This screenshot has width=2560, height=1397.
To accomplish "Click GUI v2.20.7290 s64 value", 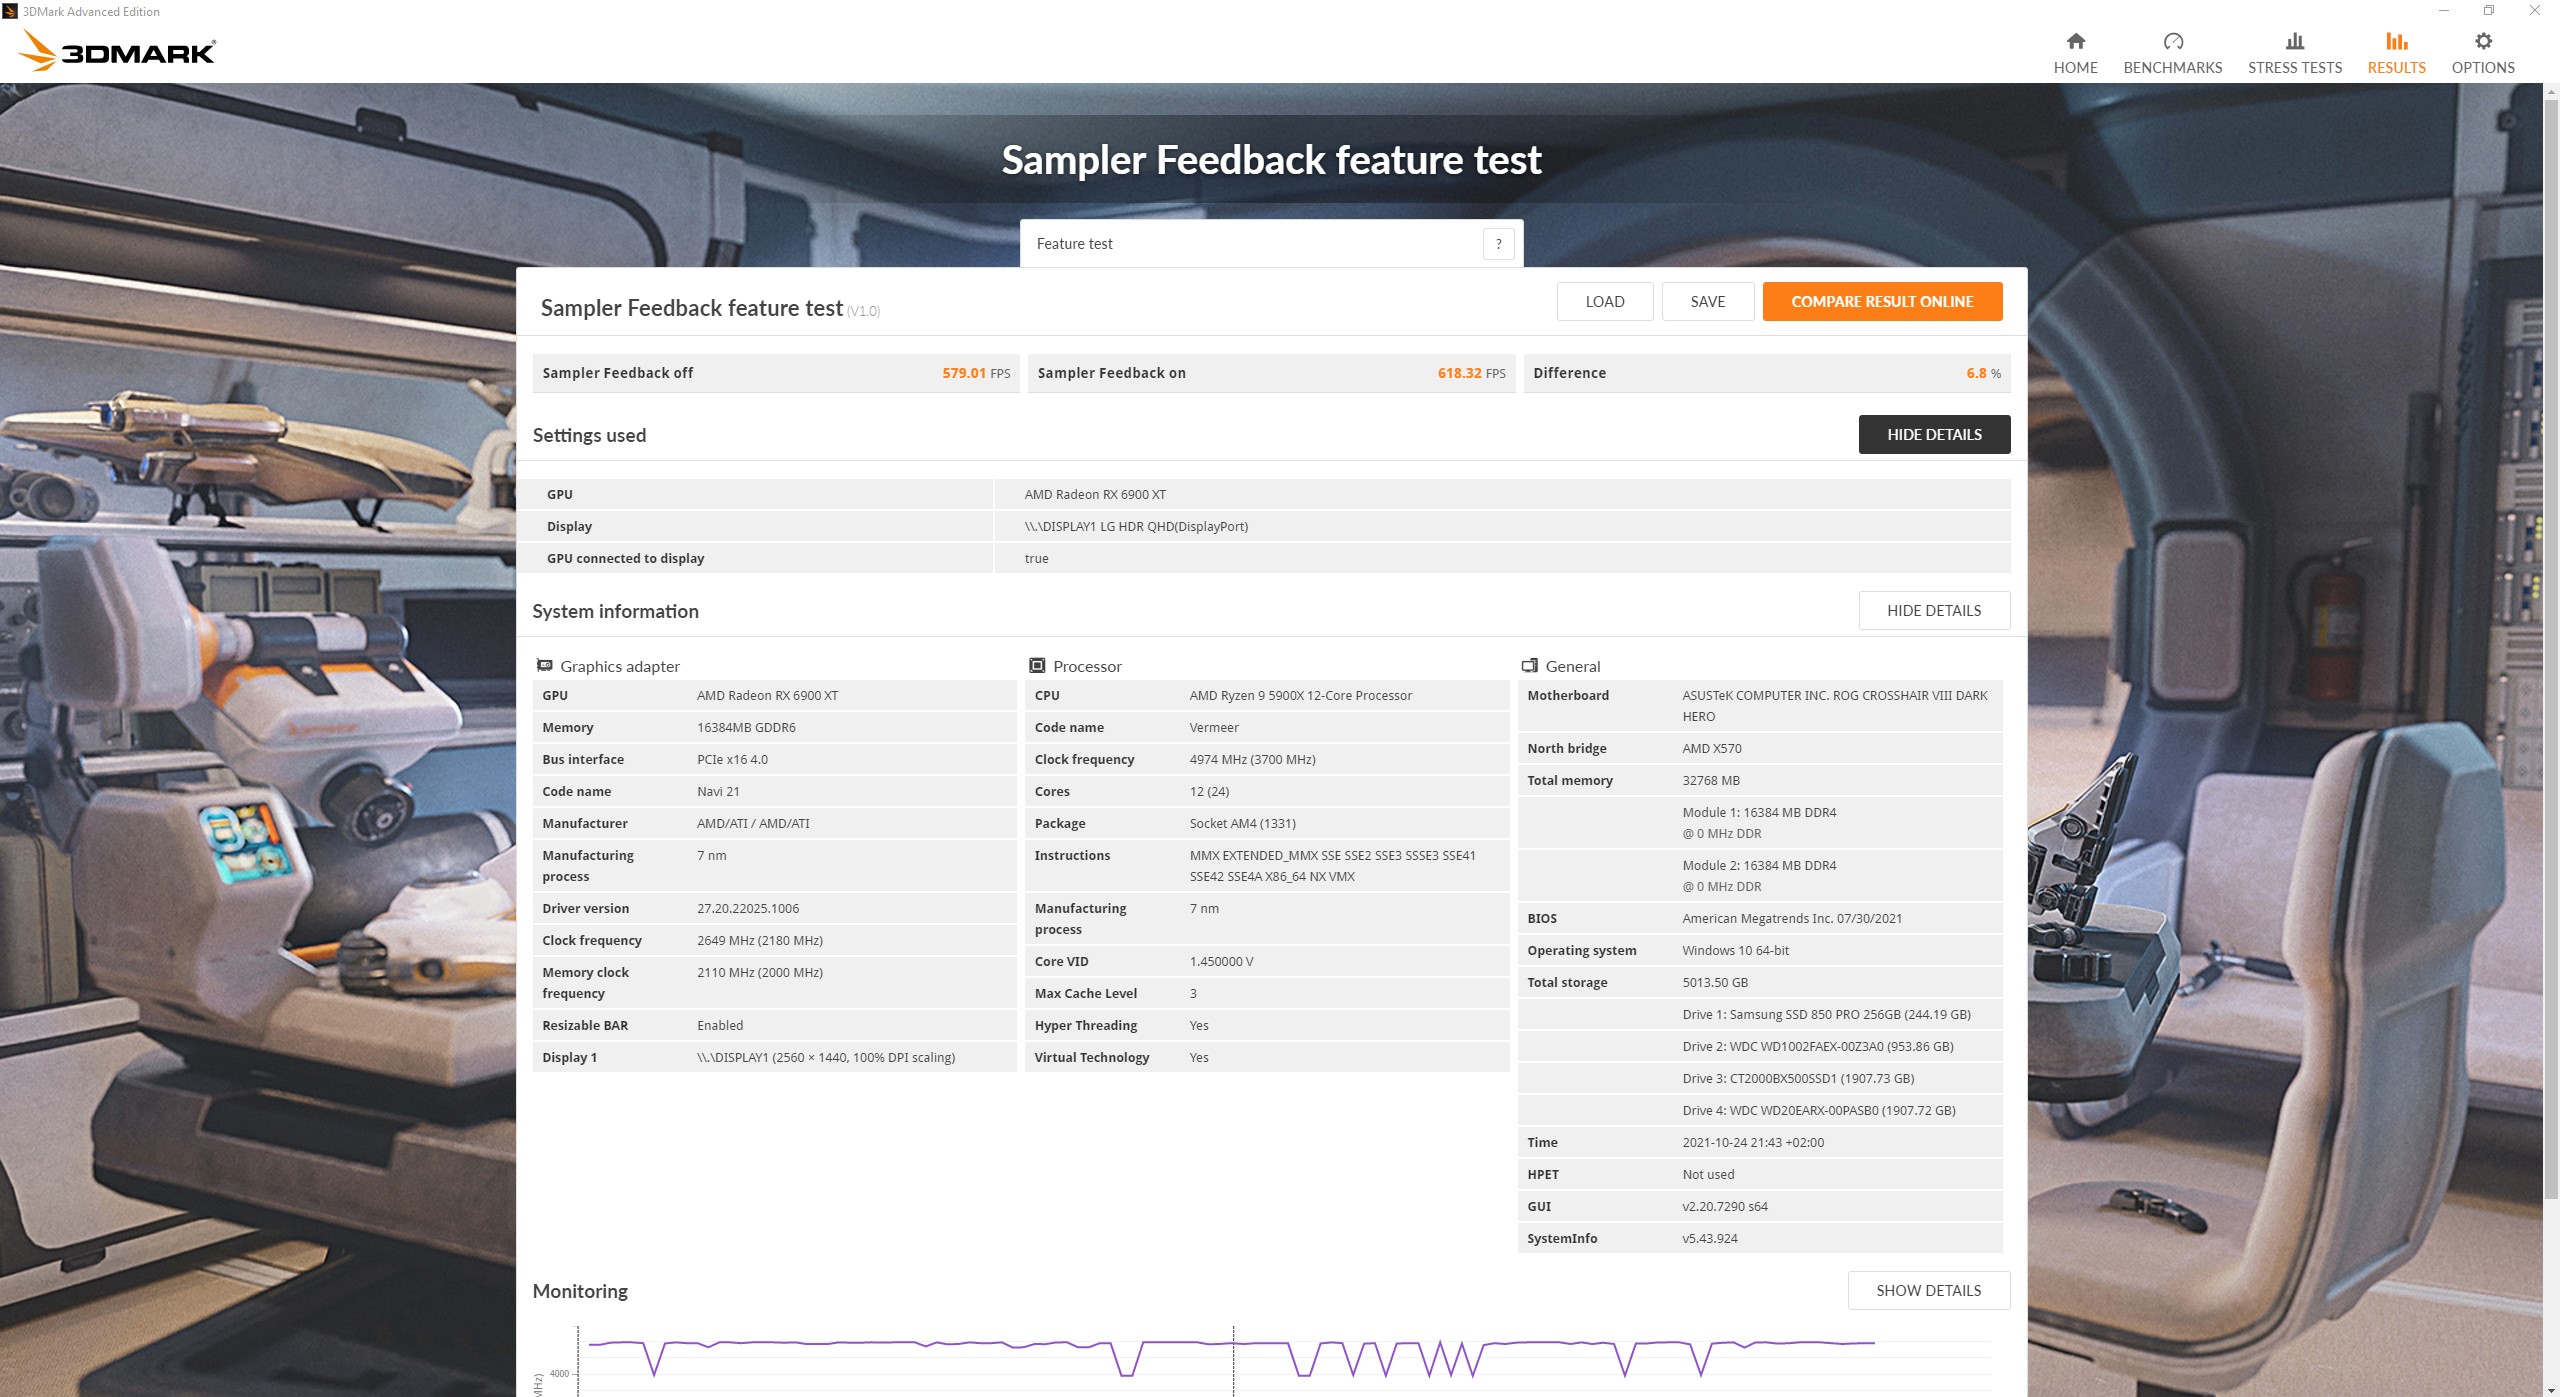I will [x=1725, y=1207].
